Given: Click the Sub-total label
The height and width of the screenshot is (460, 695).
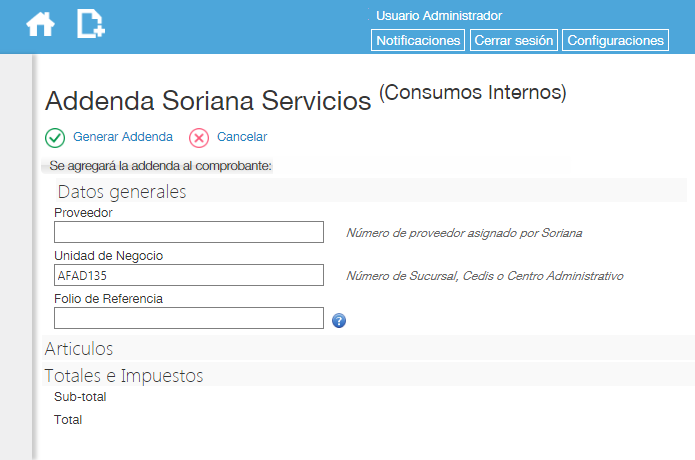Looking at the screenshot, I should click(80, 397).
